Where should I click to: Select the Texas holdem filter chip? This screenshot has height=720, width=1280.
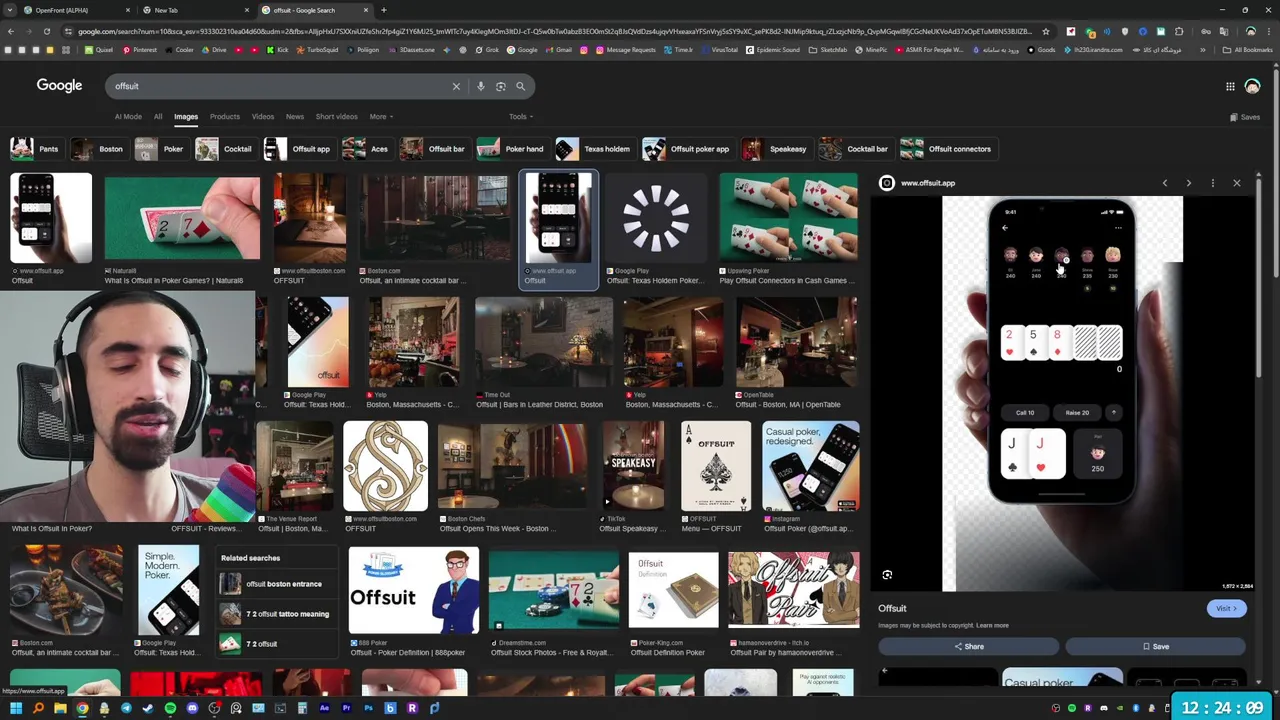coord(595,149)
